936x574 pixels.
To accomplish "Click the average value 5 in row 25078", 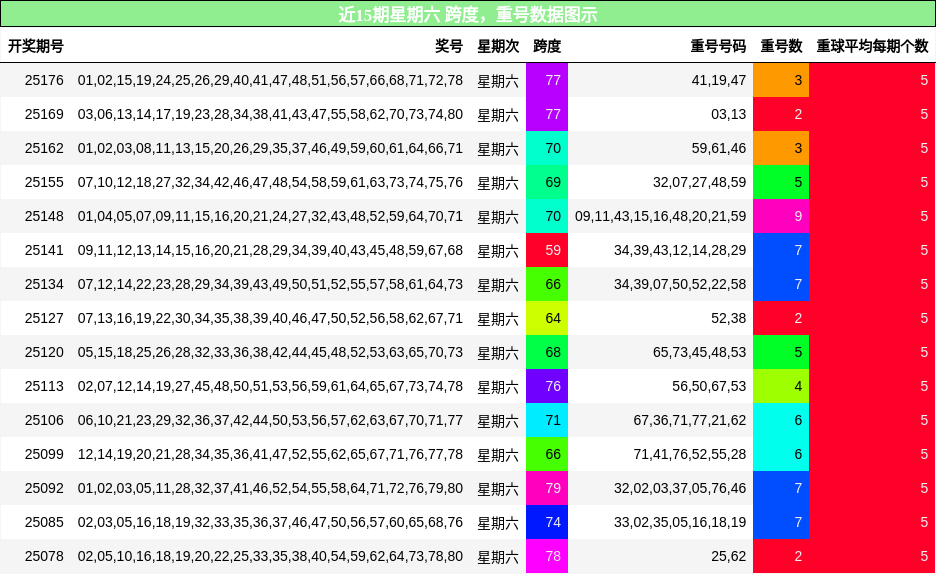I will pyautogui.click(x=872, y=556).
